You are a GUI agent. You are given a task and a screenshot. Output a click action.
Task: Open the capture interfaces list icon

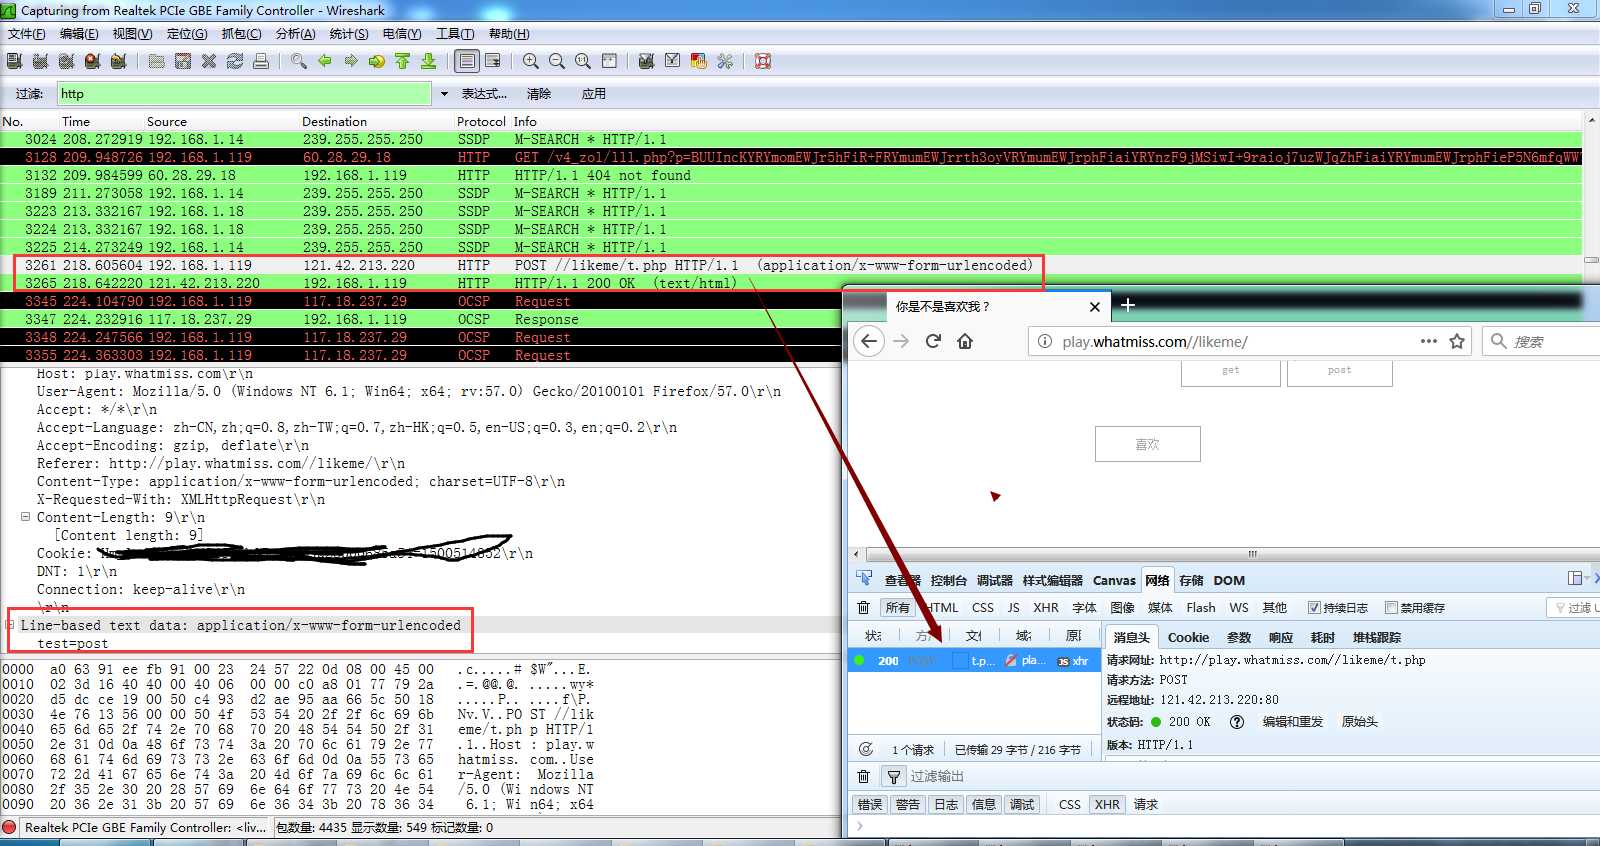(x=14, y=61)
